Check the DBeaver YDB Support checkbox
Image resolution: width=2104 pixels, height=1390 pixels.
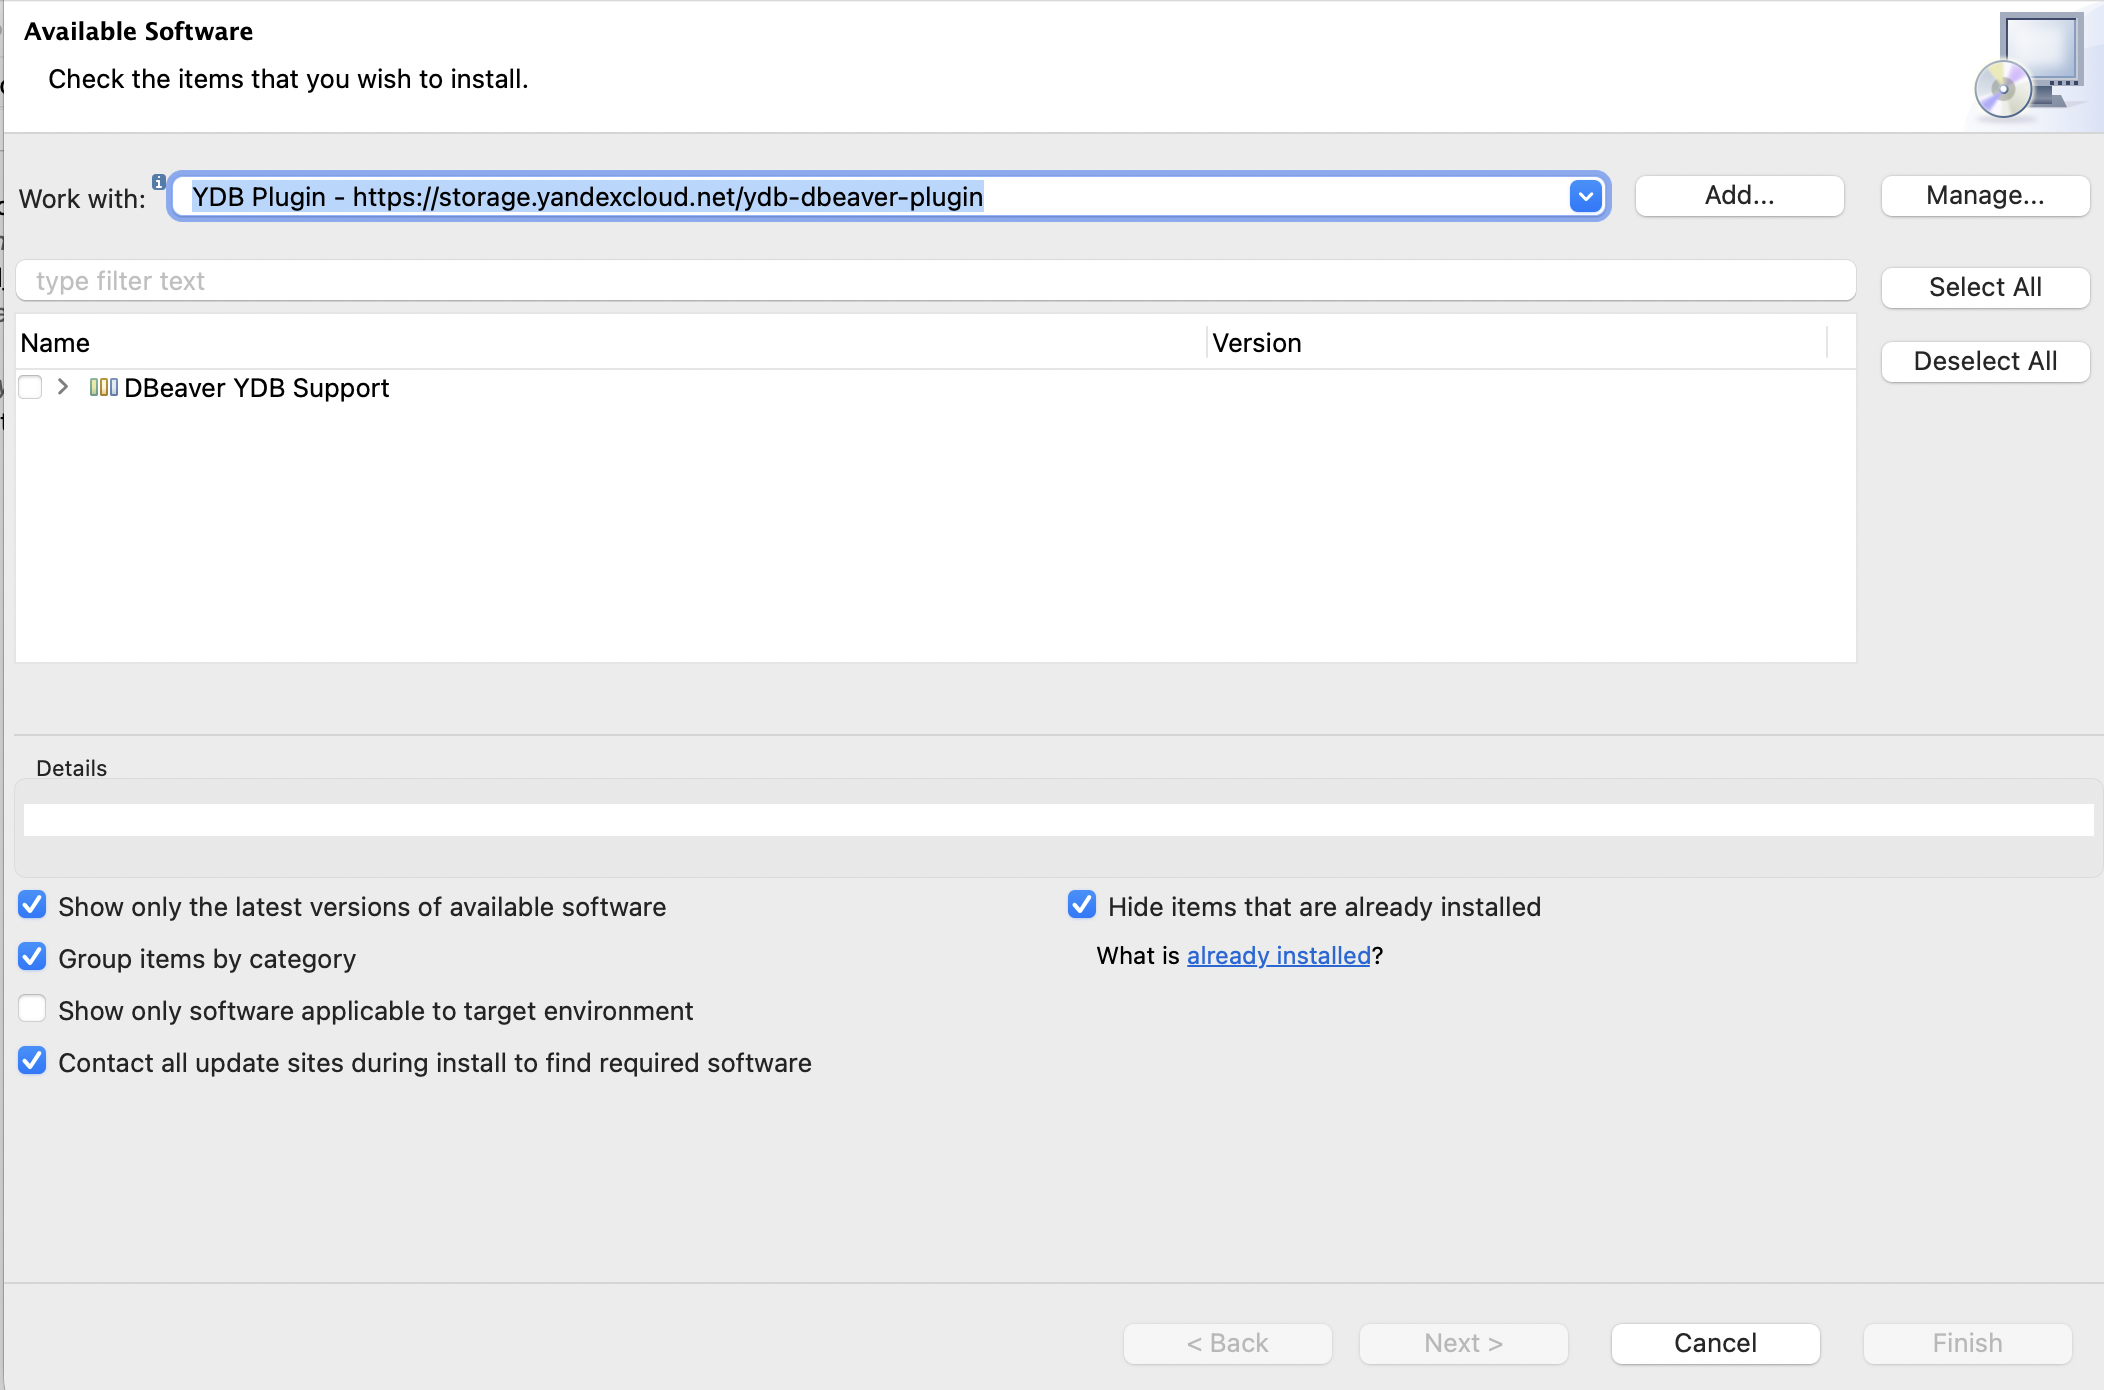pos(31,387)
